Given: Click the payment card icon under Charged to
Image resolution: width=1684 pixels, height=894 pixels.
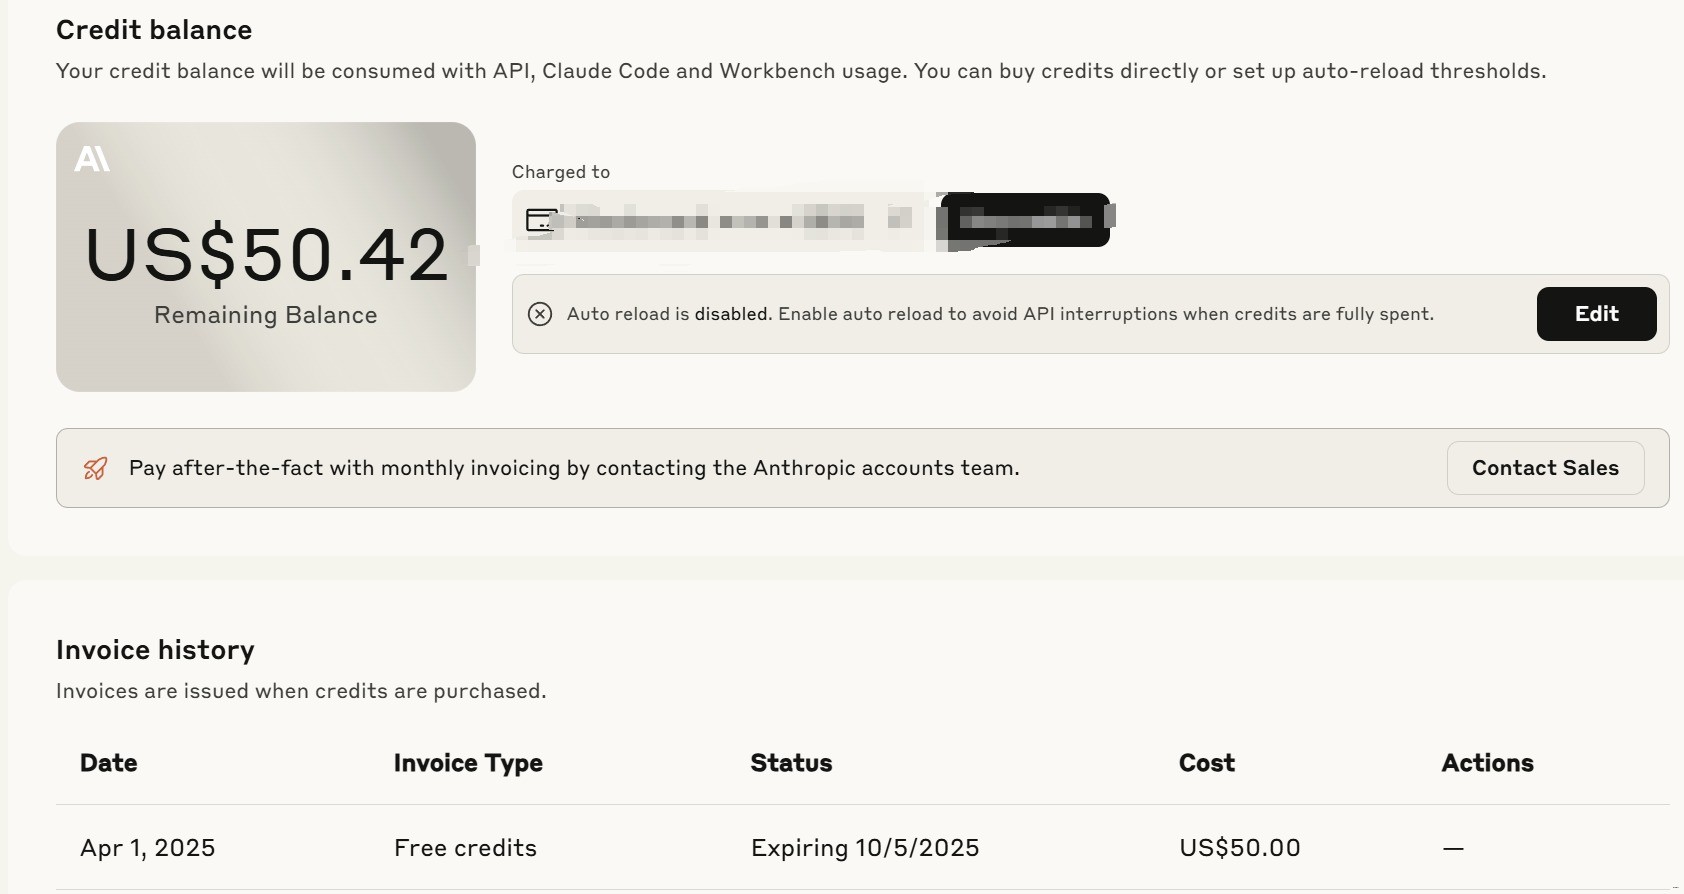Looking at the screenshot, I should click(x=540, y=220).
